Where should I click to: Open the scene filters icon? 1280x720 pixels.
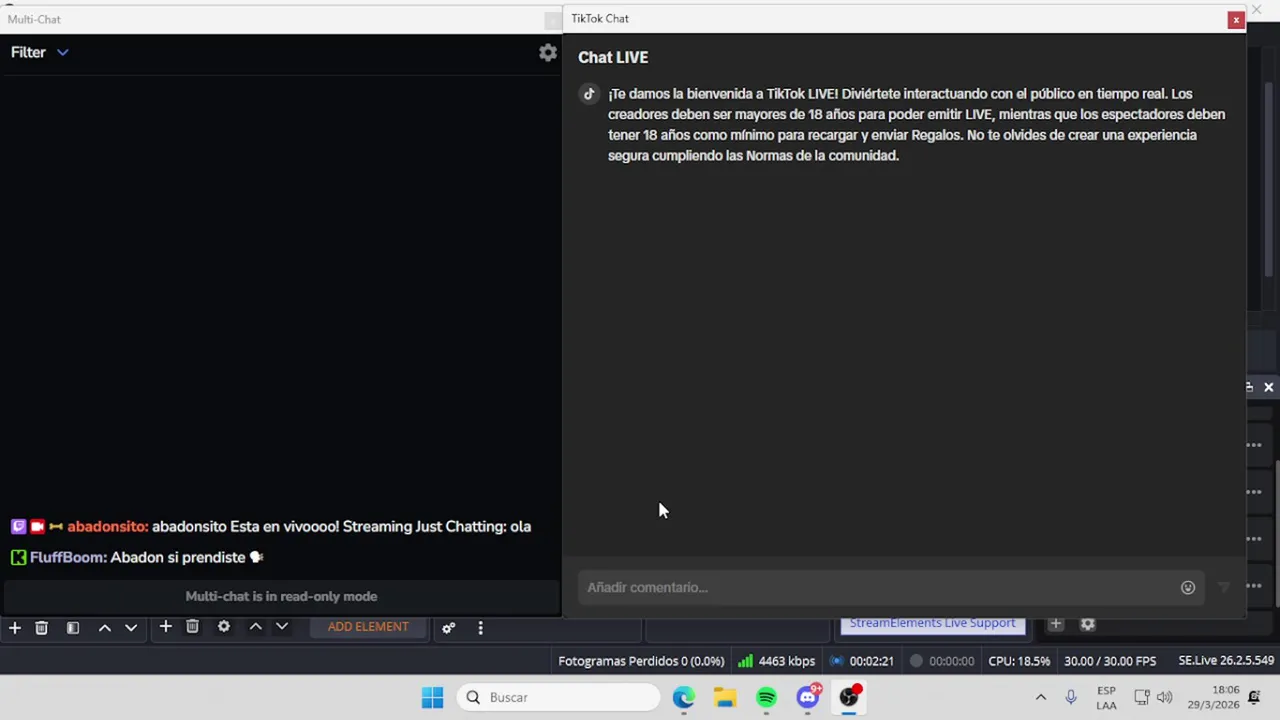(x=73, y=627)
